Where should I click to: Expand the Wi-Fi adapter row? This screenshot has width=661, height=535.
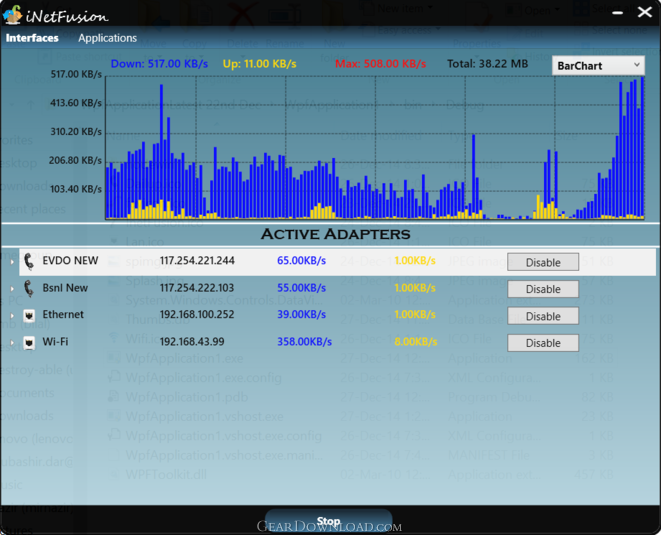click(x=12, y=342)
